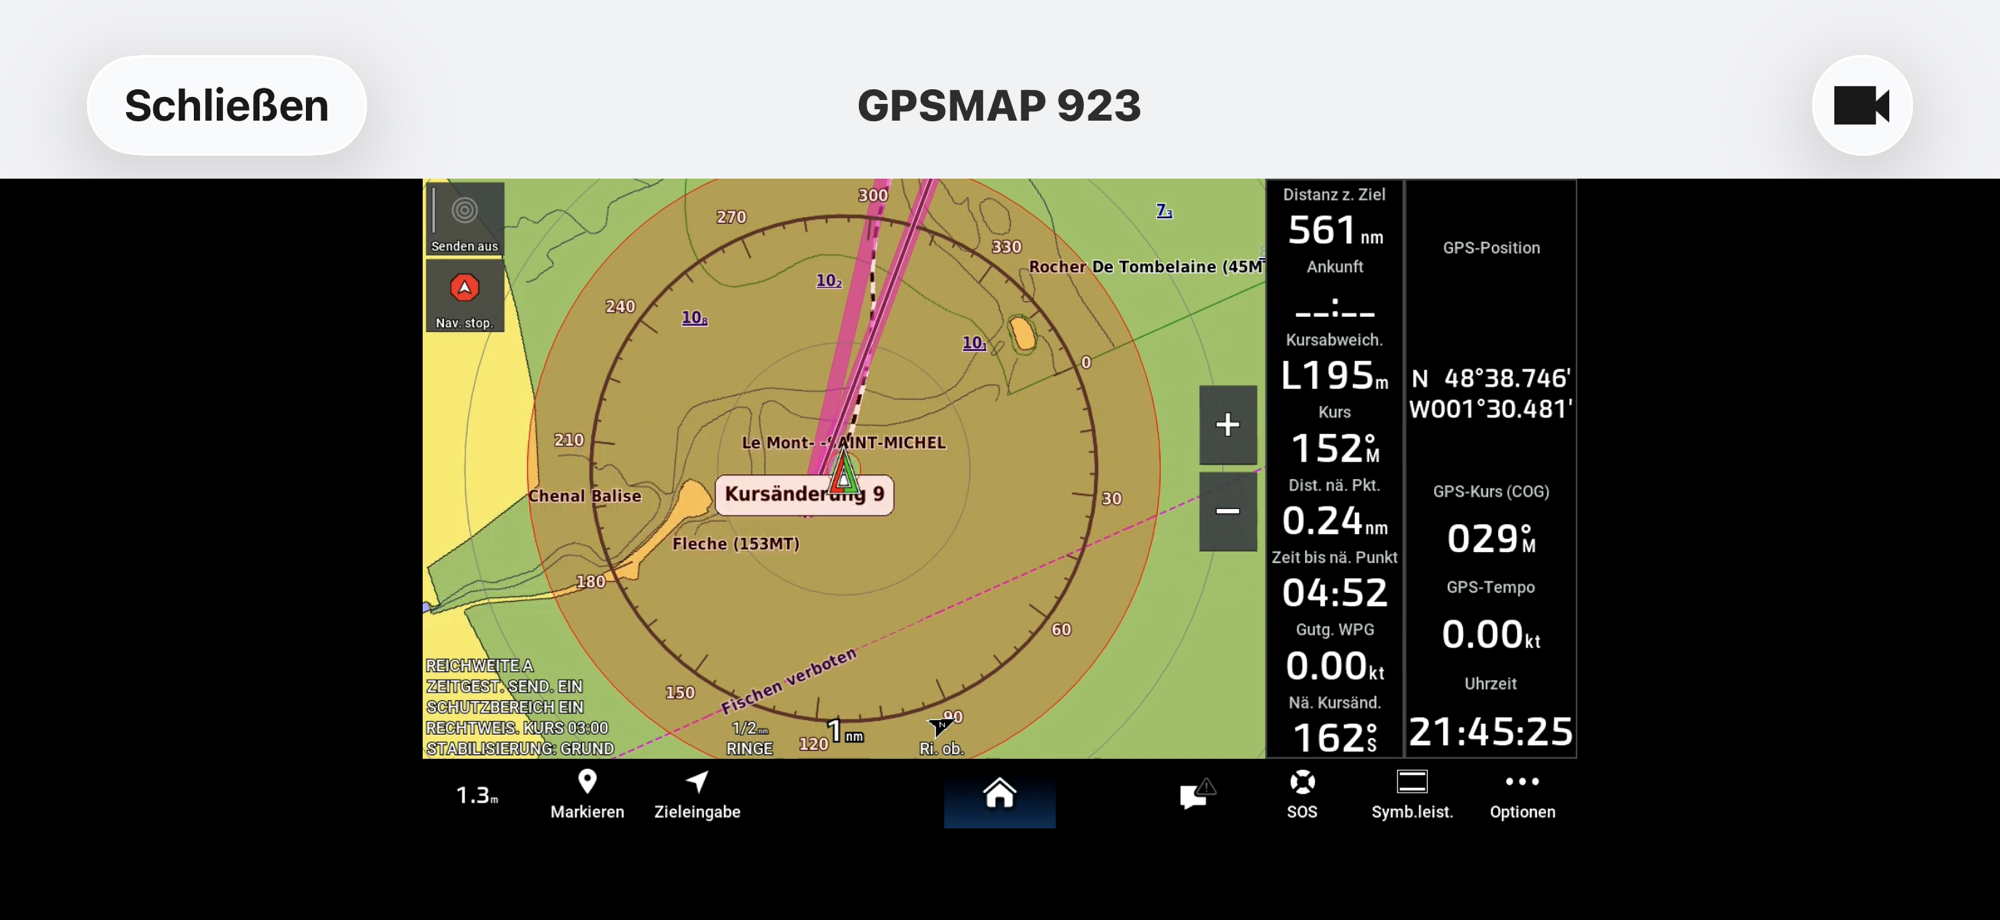Image resolution: width=2000 pixels, height=920 pixels.
Task: Tap the GPS-Kurs (COG) 029° value
Action: 1490,539
